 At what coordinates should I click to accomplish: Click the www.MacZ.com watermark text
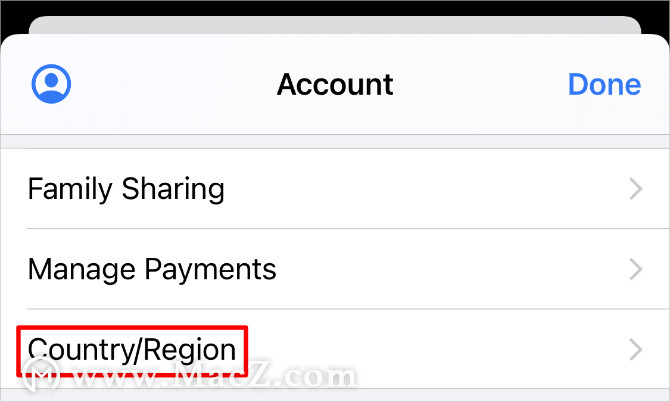tap(214, 376)
